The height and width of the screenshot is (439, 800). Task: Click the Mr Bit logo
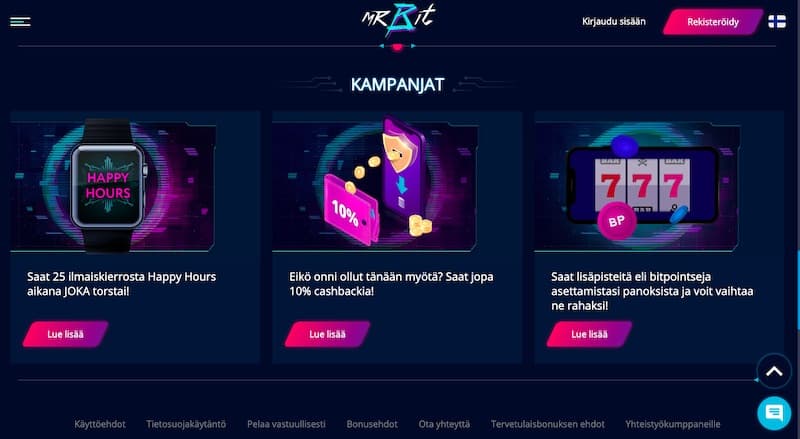coord(398,20)
